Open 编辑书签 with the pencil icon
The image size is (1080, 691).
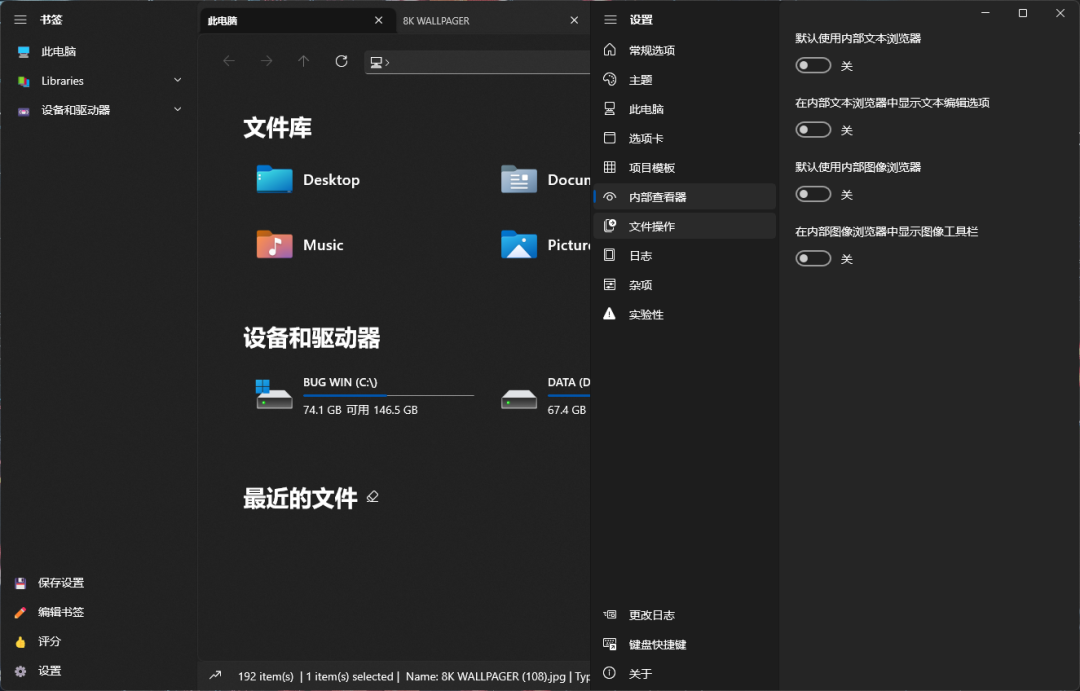coord(22,612)
